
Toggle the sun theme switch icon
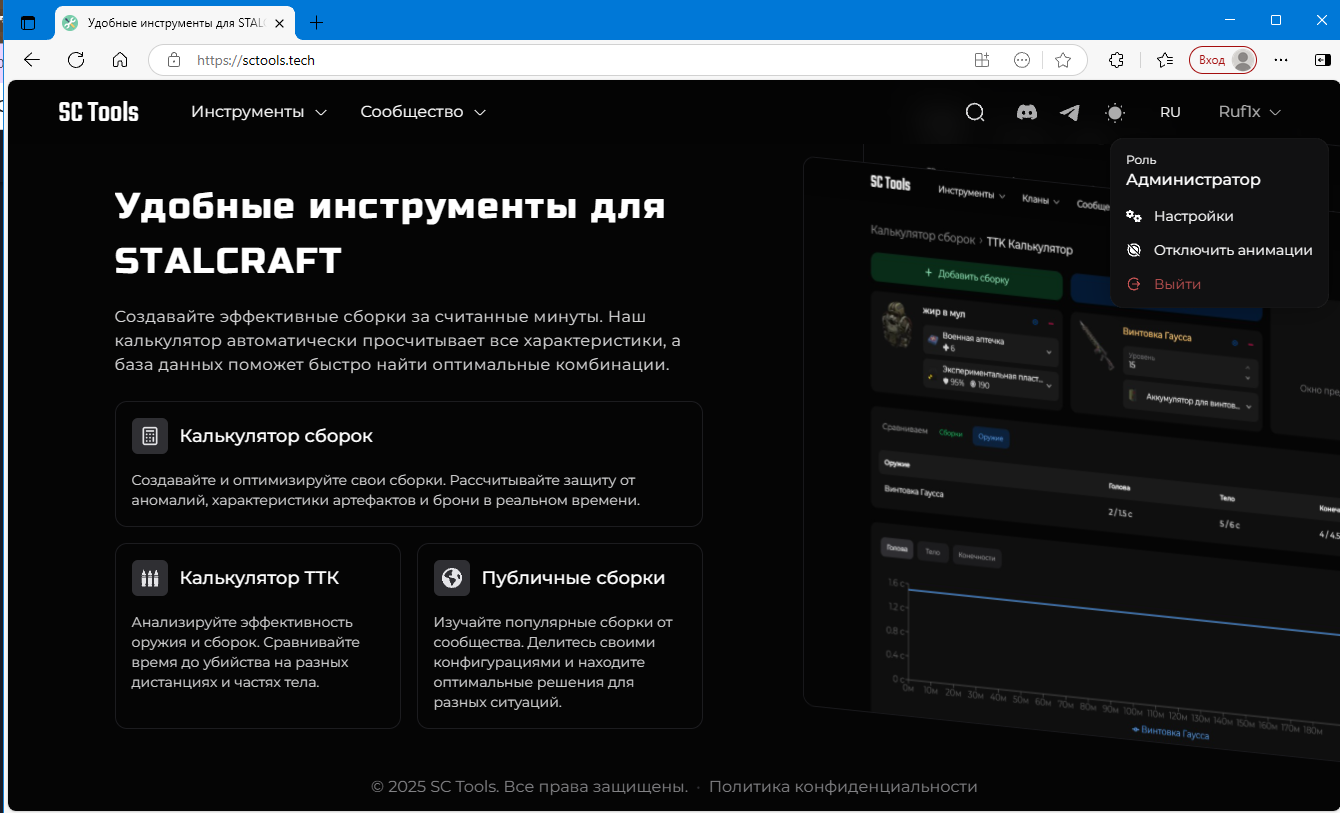click(1115, 113)
